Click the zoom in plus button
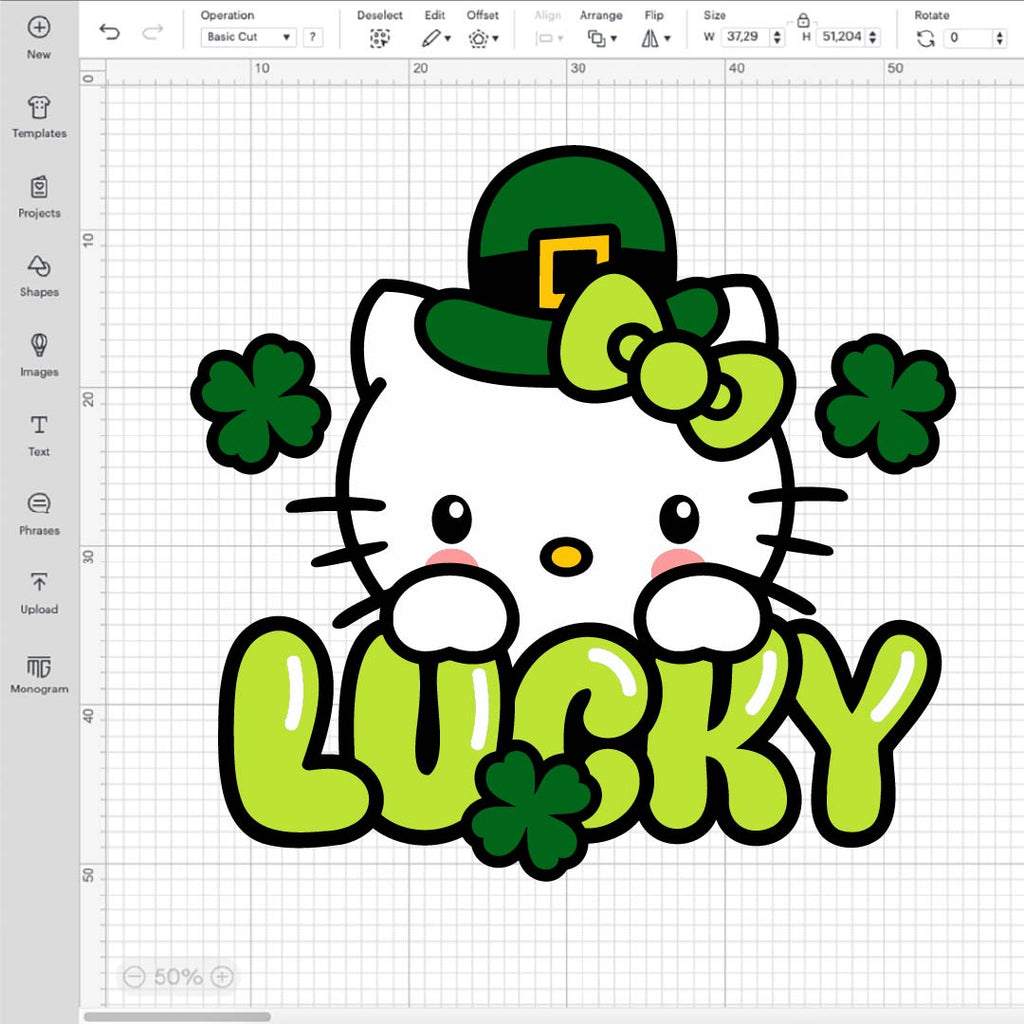 click(x=222, y=977)
